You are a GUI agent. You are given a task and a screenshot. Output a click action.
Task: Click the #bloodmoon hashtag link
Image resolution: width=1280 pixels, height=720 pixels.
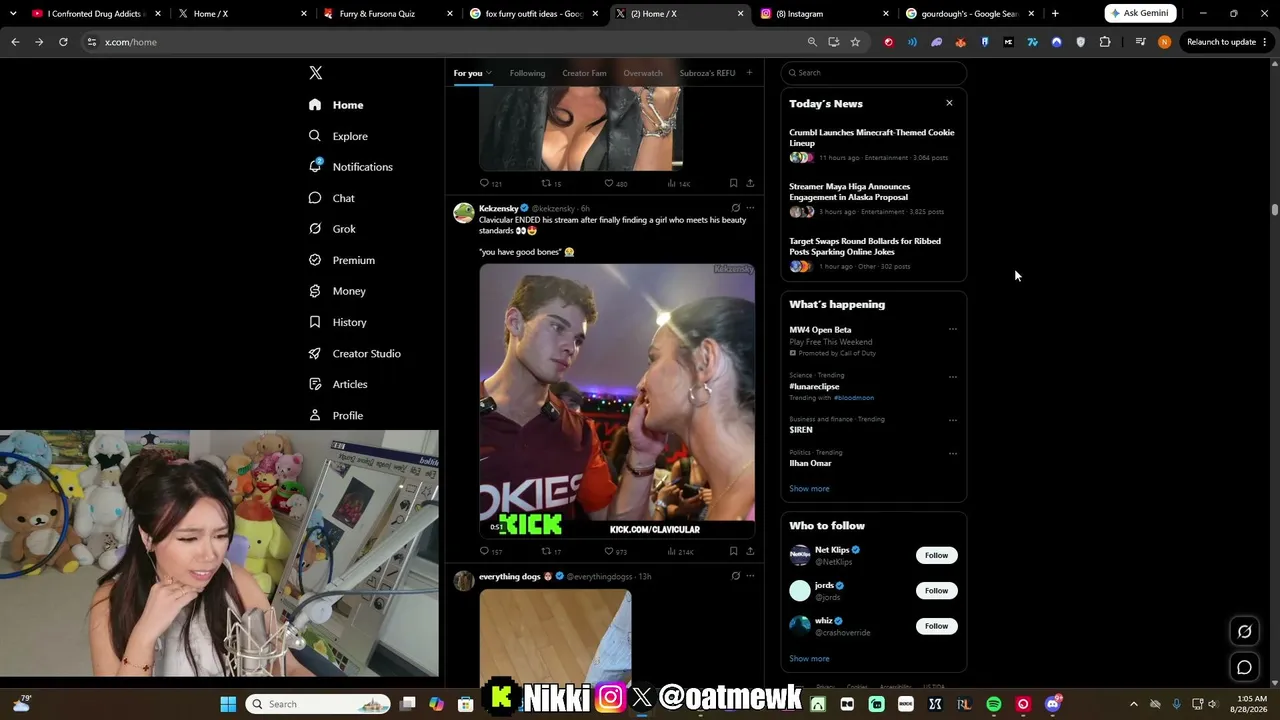854,398
